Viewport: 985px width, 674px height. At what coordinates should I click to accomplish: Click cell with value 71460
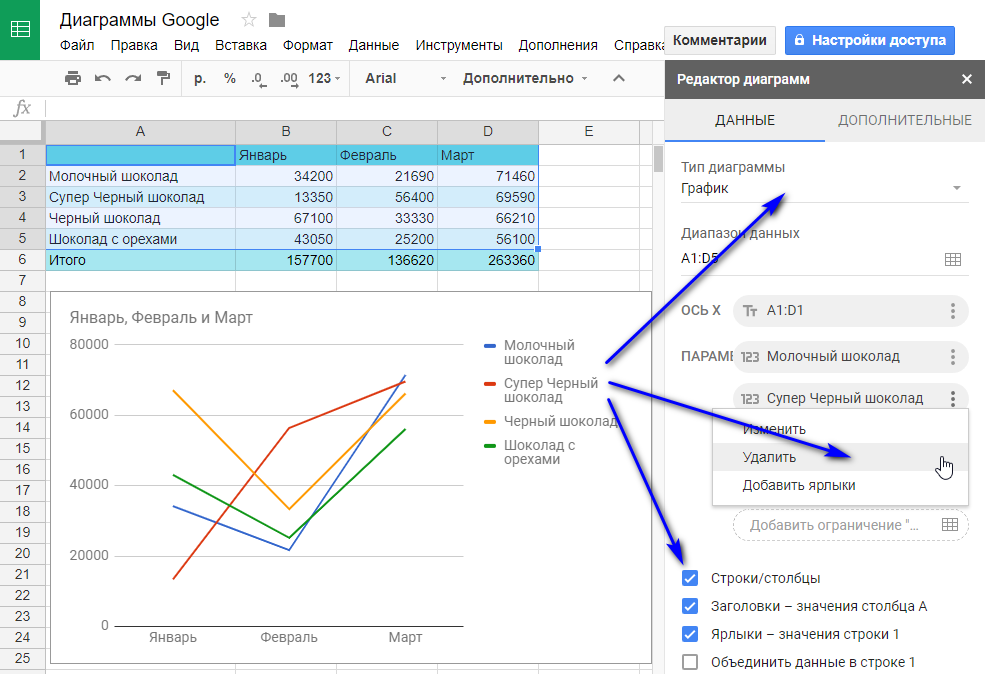point(488,177)
